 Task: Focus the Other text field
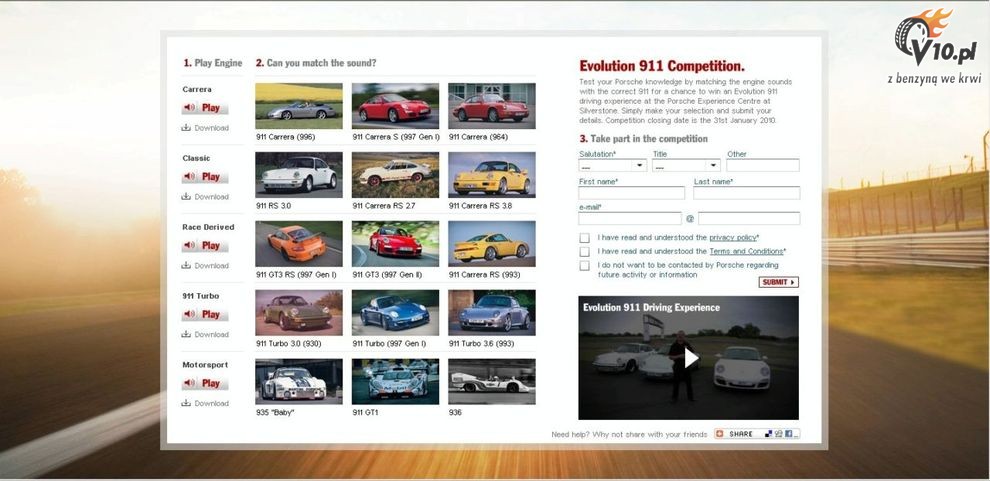[763, 165]
